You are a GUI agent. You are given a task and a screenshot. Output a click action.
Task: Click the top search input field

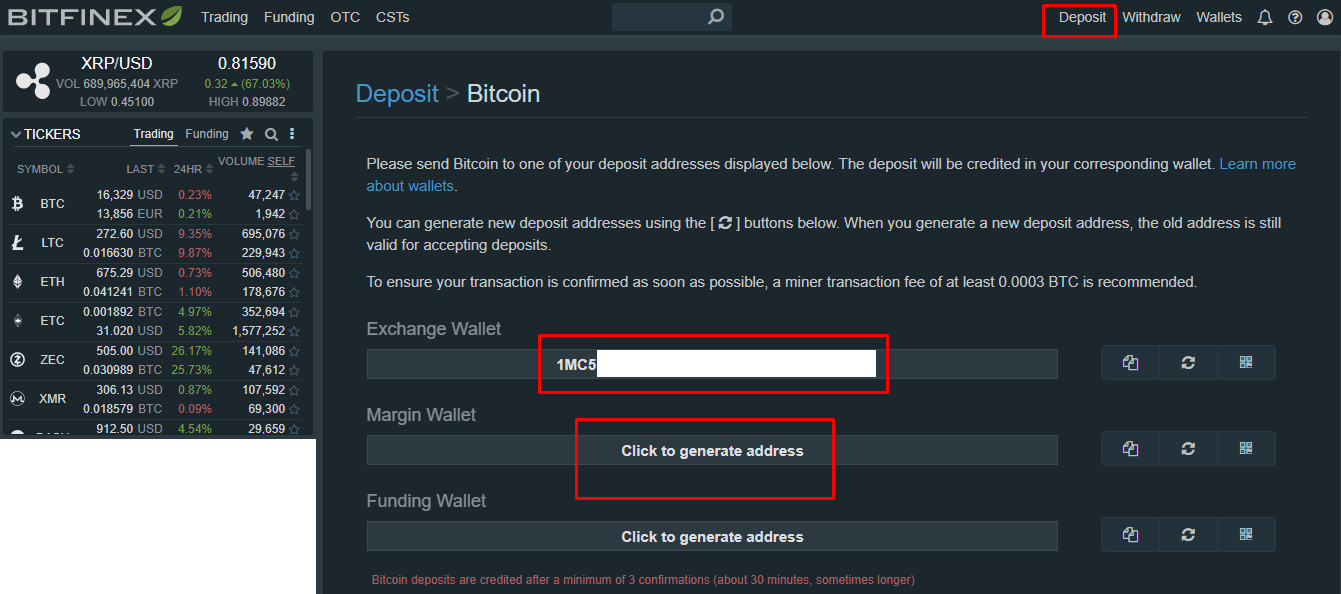click(x=660, y=17)
